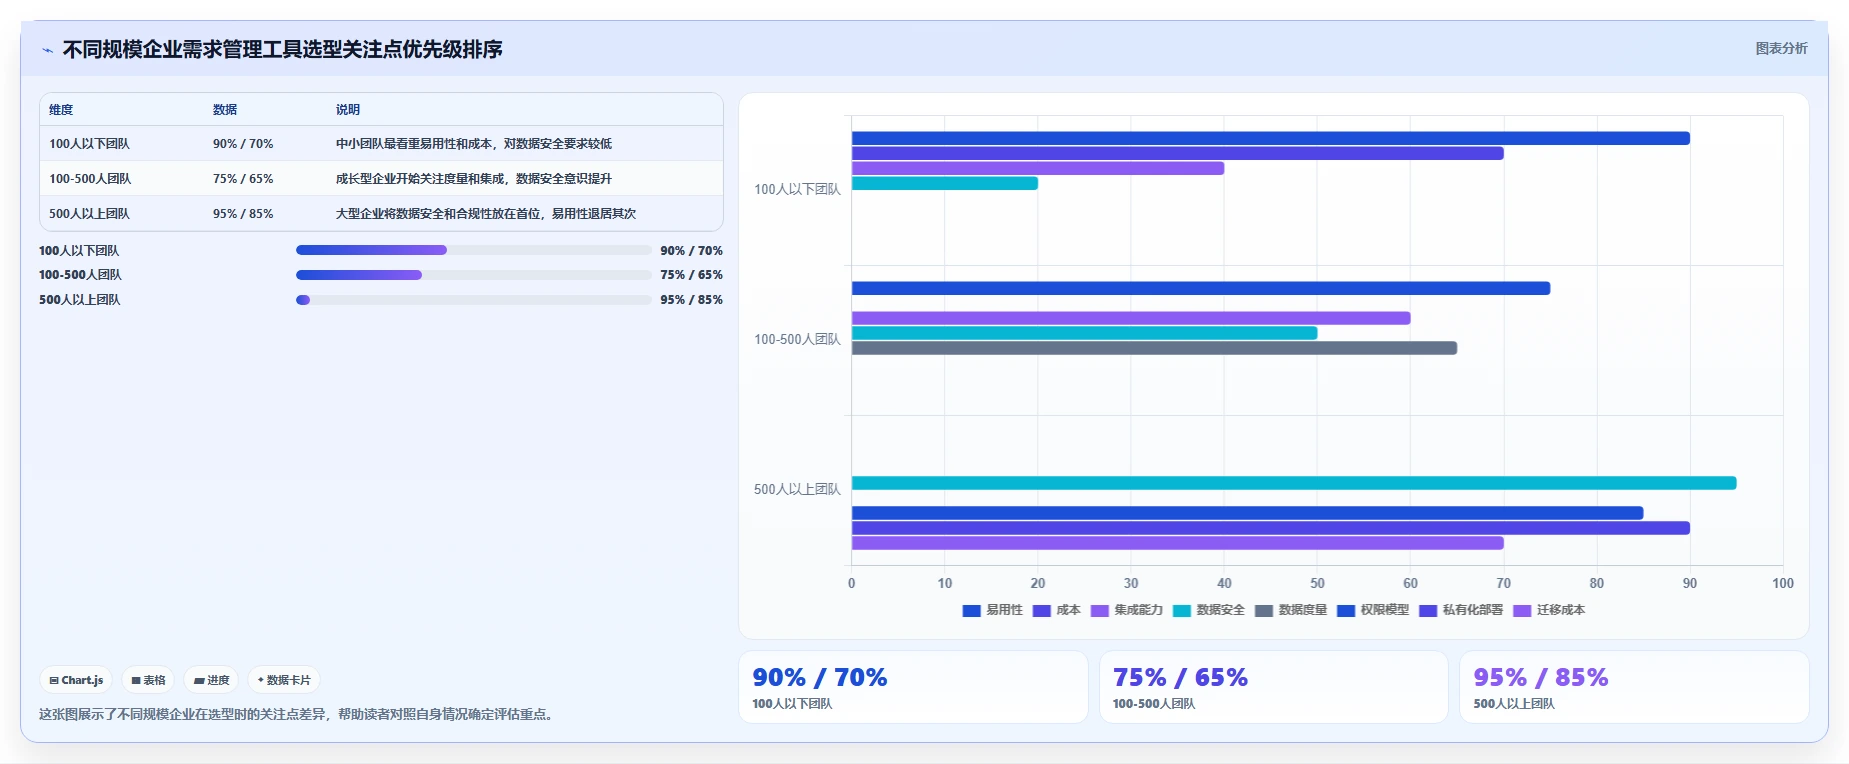Click the description starting 成长型企业开始关注
Image resolution: width=1849 pixels, height=764 pixels.
(x=474, y=179)
